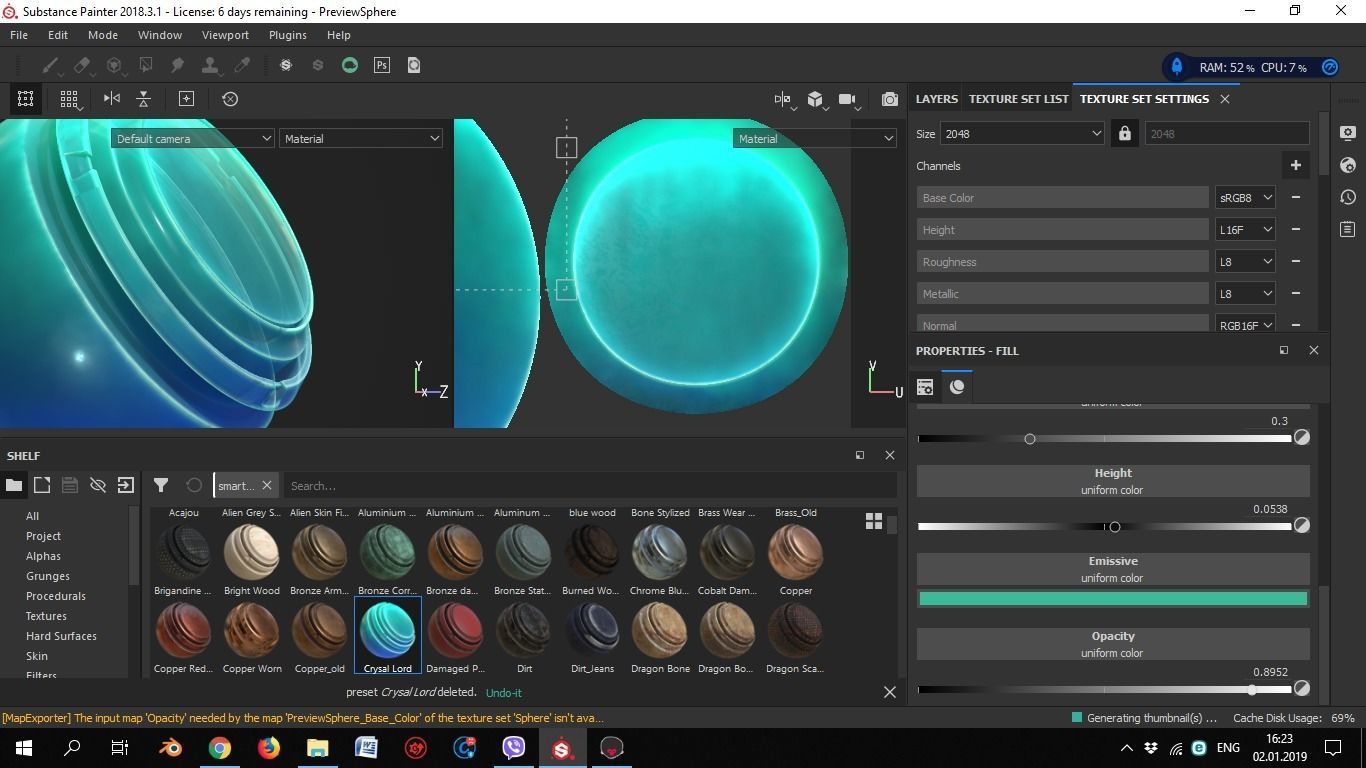
Task: Toggle the texture size lock
Action: coord(1124,133)
